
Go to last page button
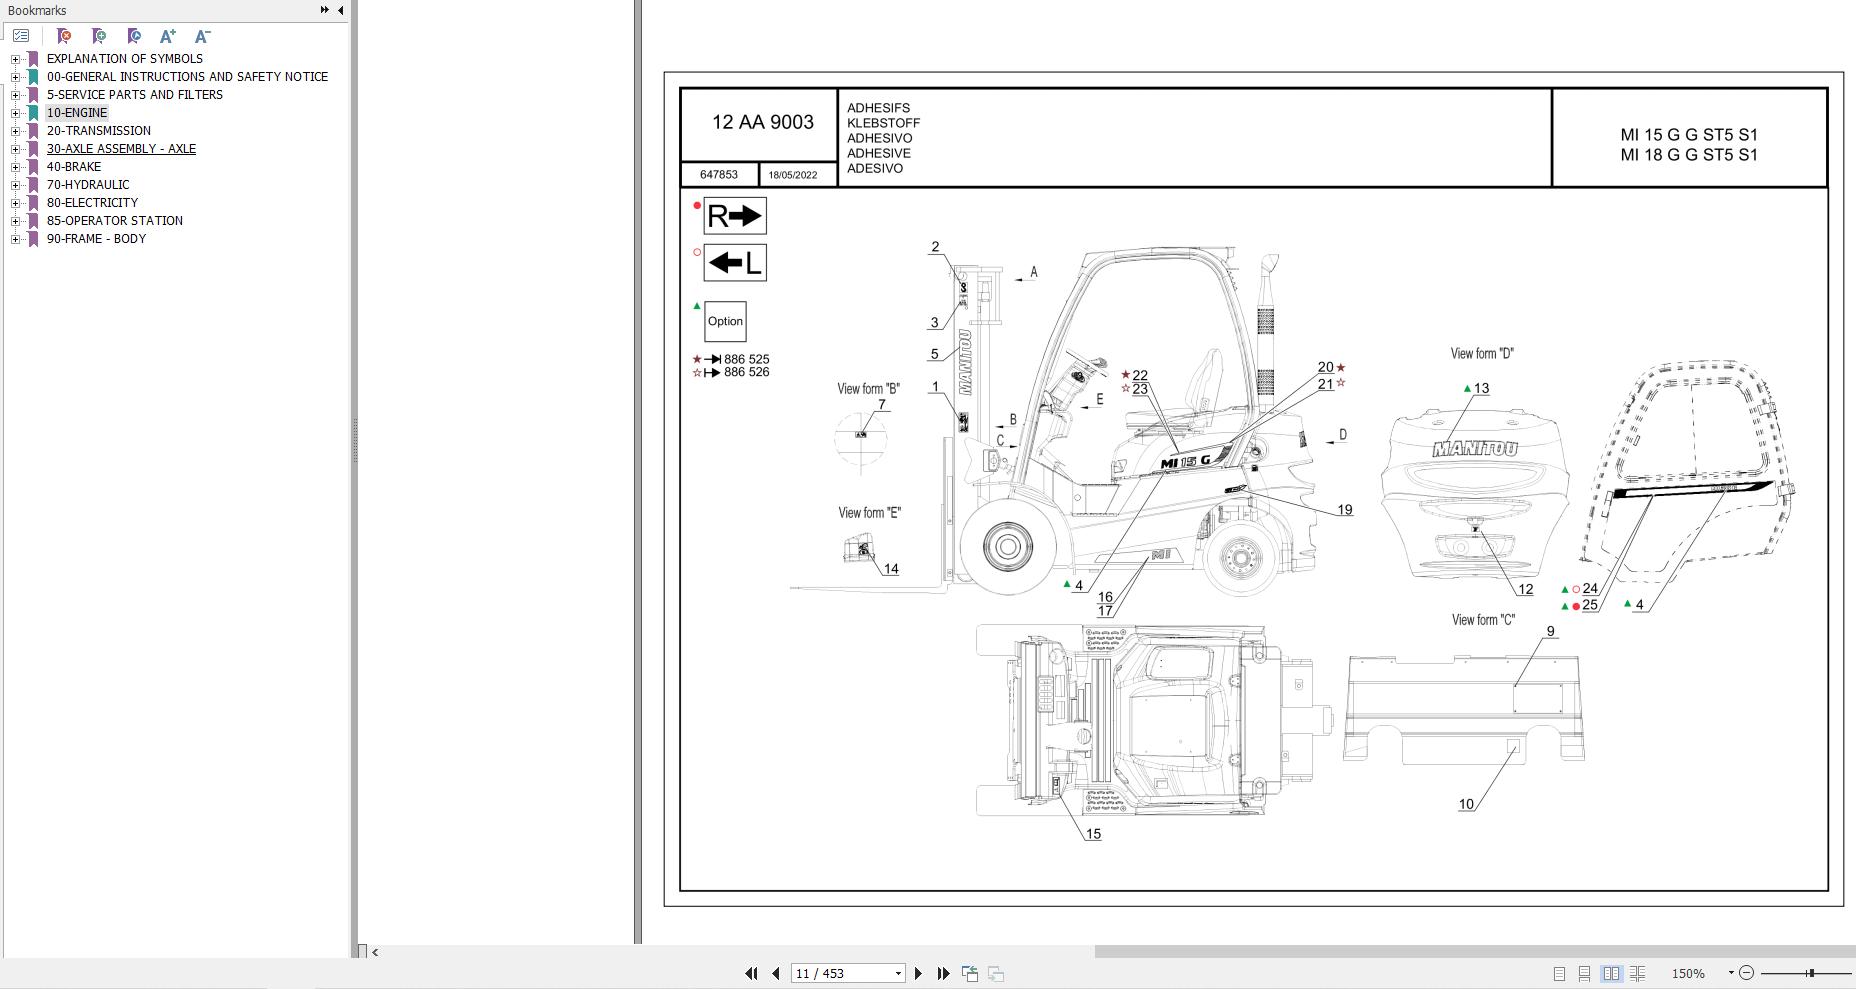(x=943, y=973)
